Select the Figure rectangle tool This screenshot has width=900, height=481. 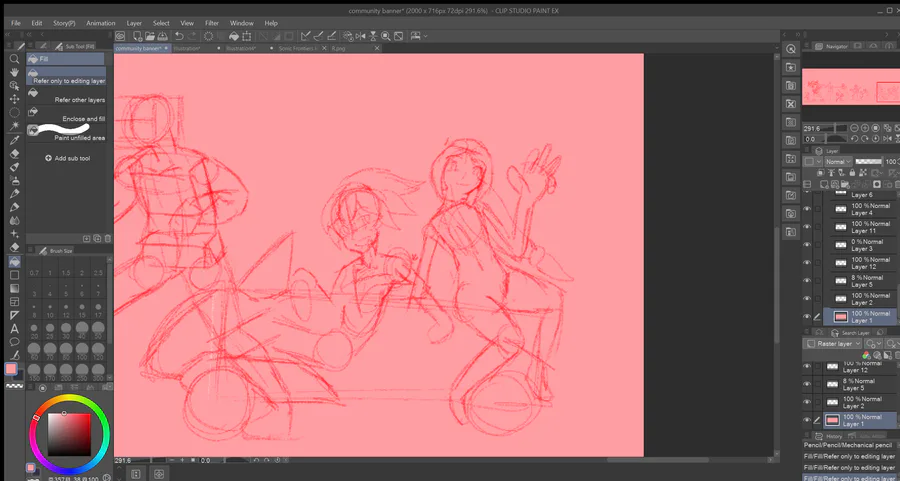coord(14,275)
